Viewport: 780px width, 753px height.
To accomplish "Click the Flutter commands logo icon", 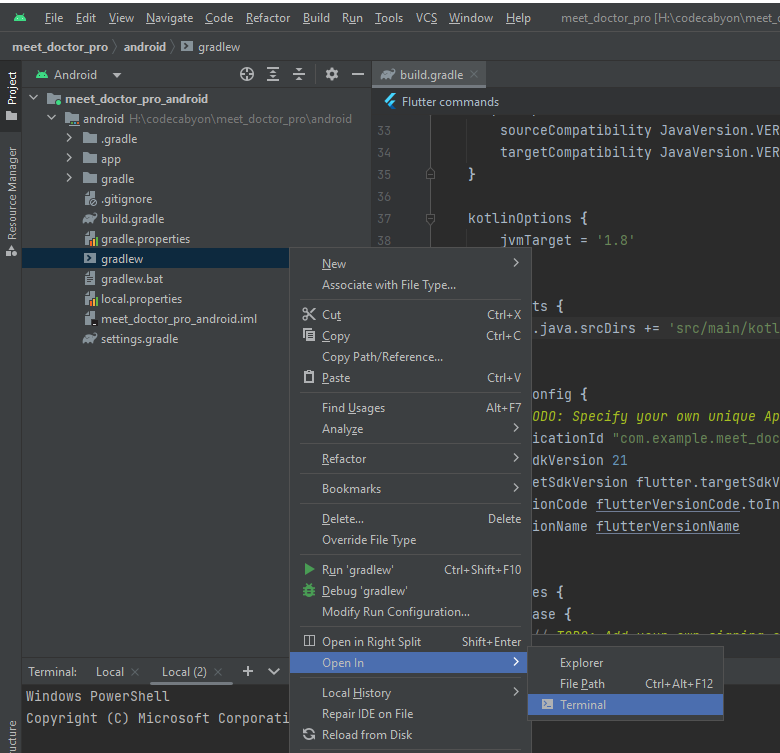I will click(390, 101).
